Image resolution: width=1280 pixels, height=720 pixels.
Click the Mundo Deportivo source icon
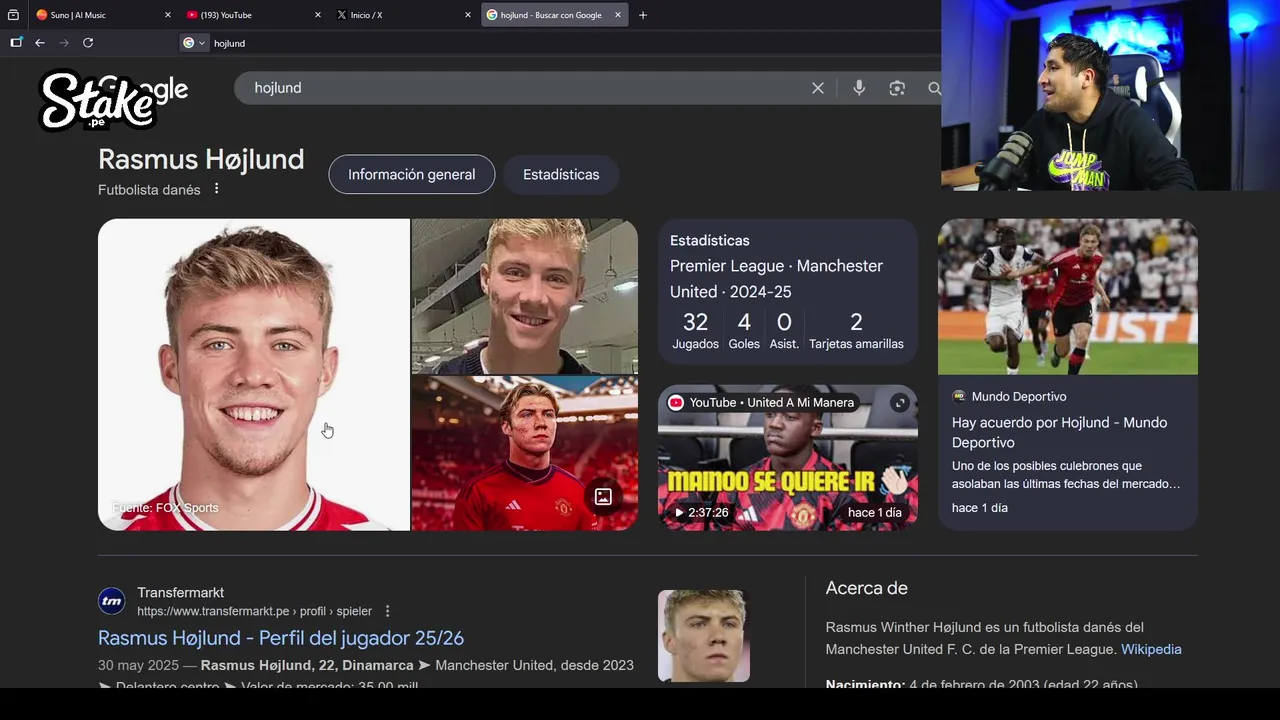[959, 396]
